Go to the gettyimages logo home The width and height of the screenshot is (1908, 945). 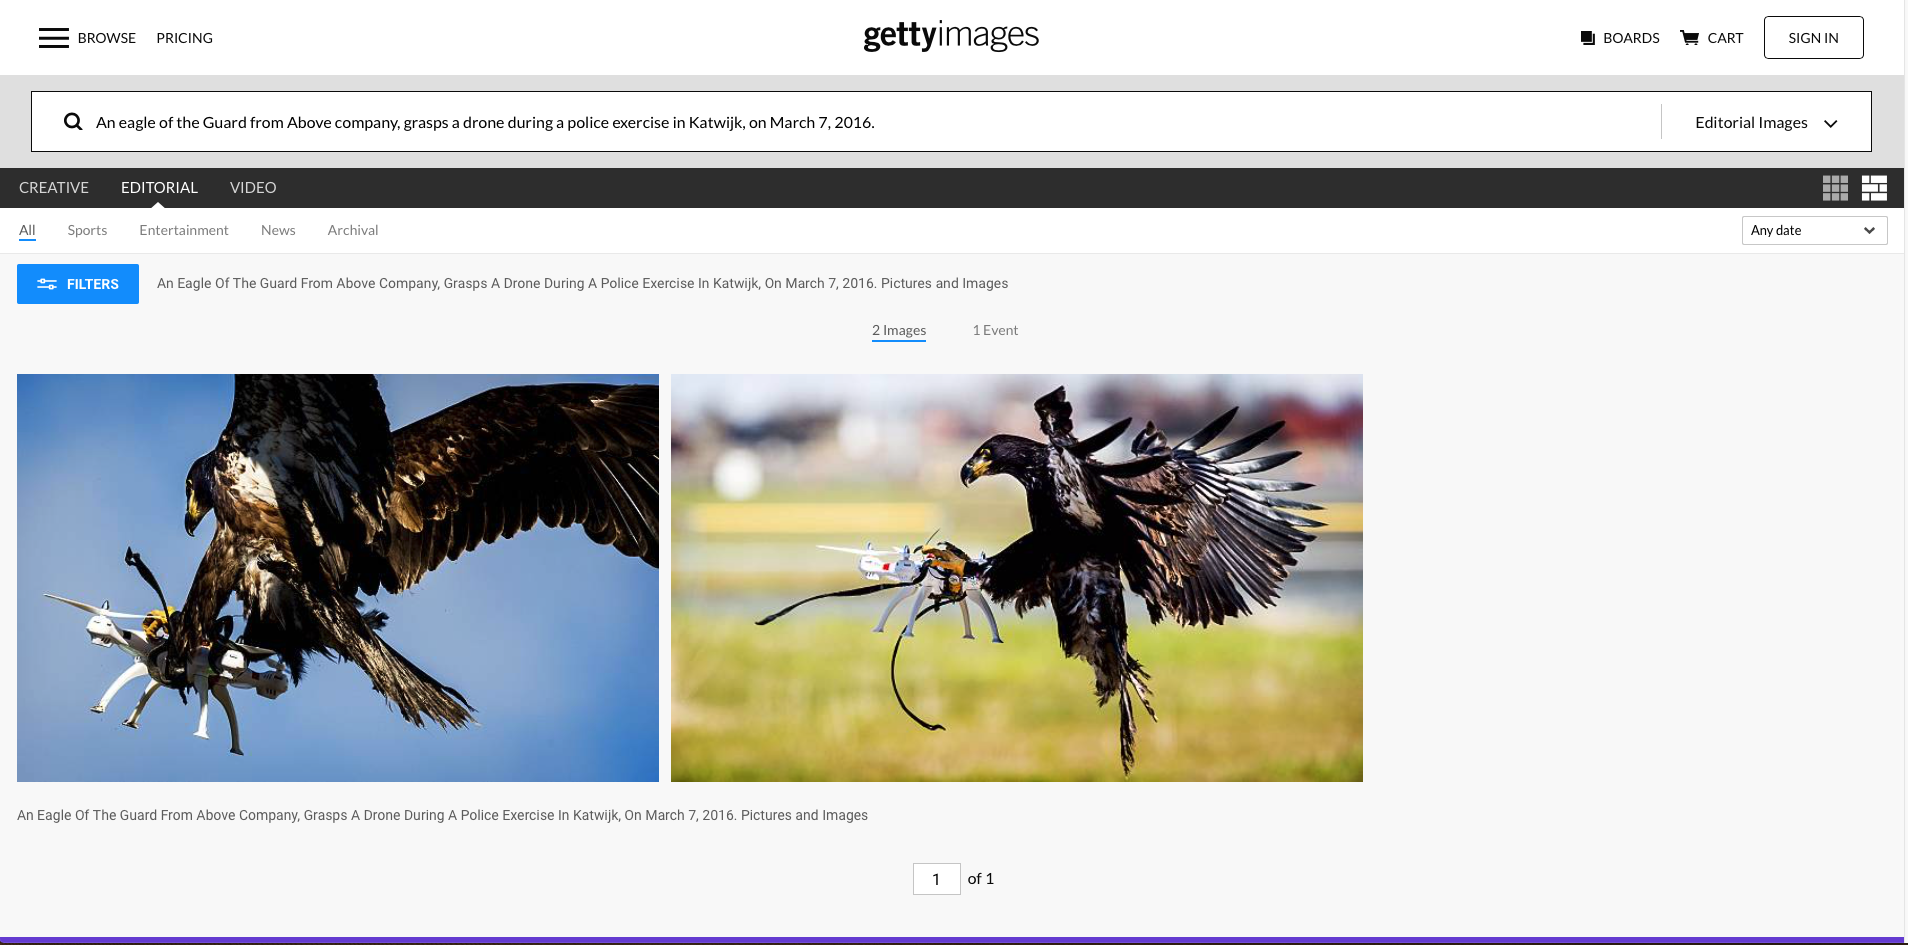pos(951,36)
